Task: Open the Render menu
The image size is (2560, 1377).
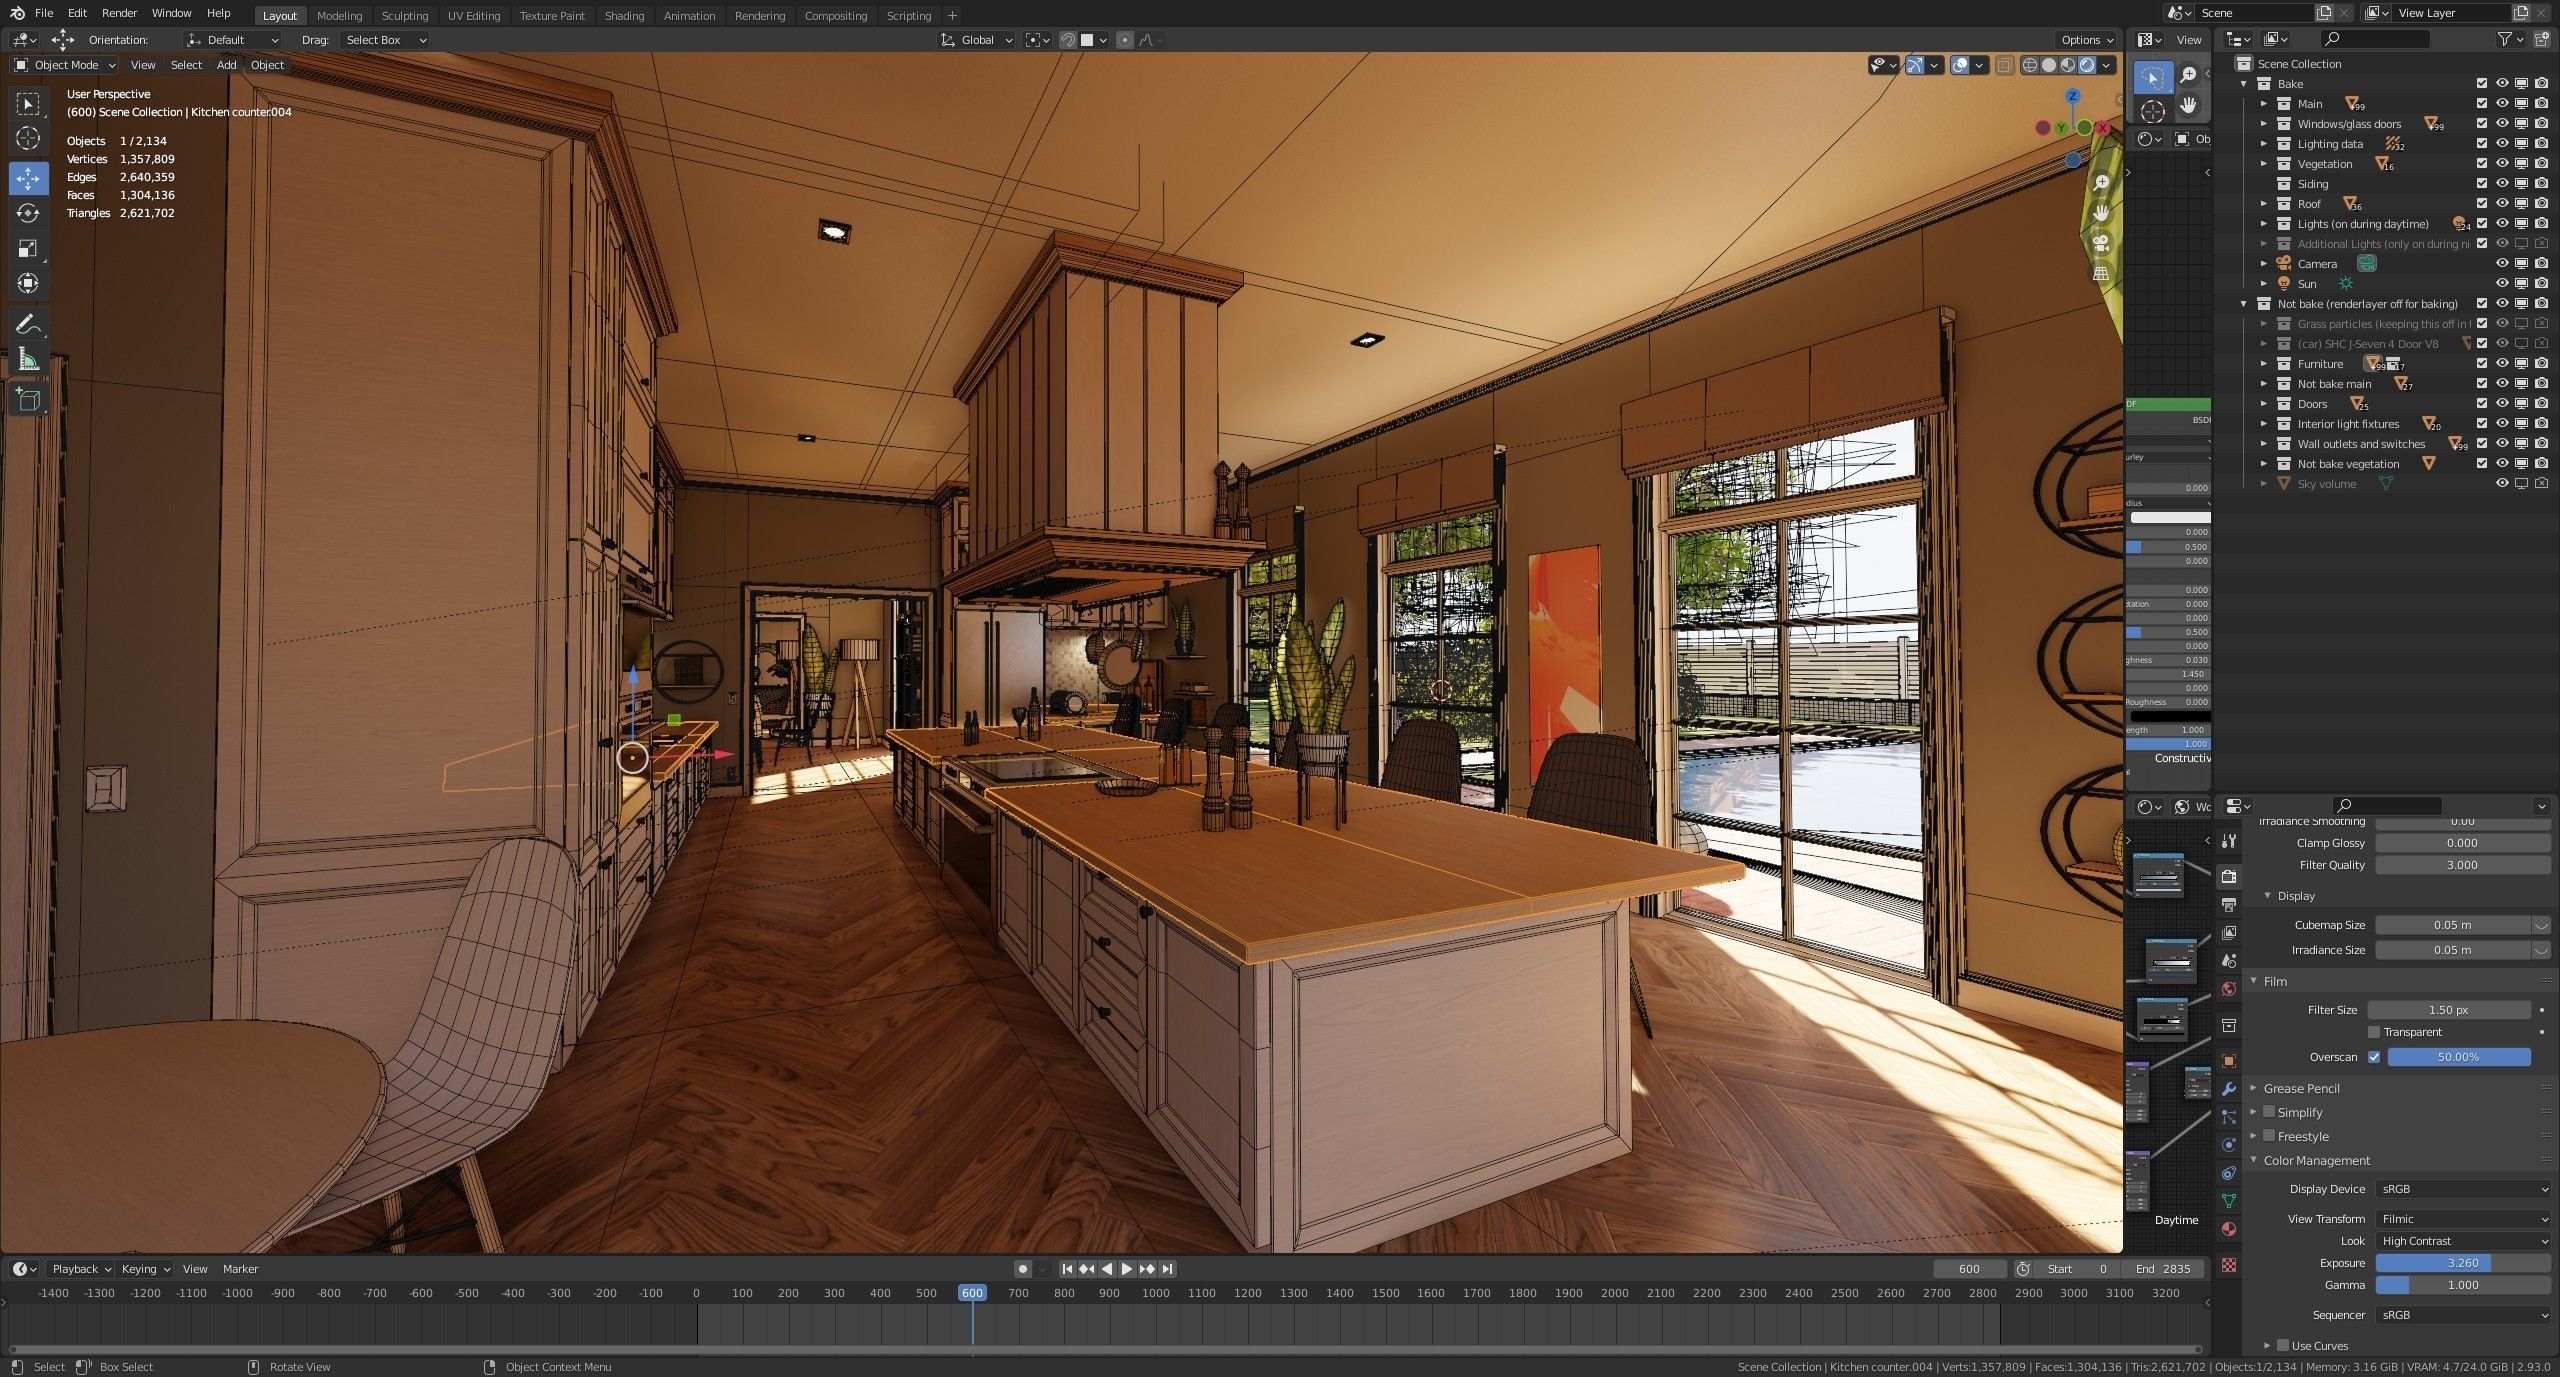Action: 119,13
